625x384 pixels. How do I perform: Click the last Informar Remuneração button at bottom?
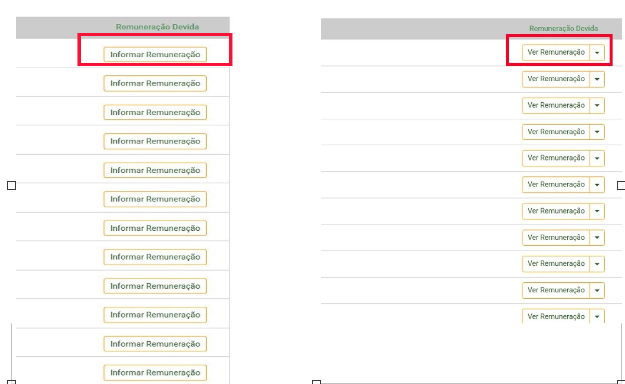coord(155,372)
